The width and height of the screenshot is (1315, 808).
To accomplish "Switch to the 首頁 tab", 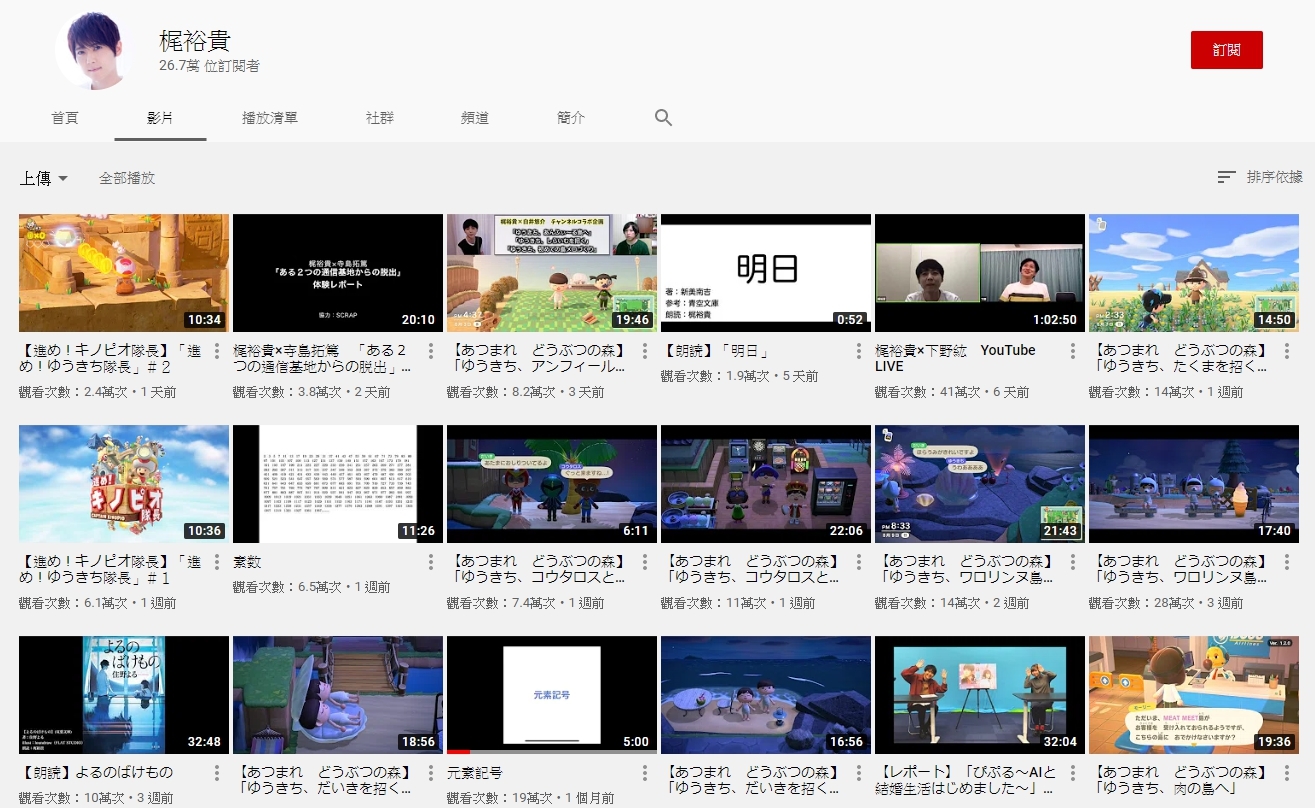I will 65,118.
